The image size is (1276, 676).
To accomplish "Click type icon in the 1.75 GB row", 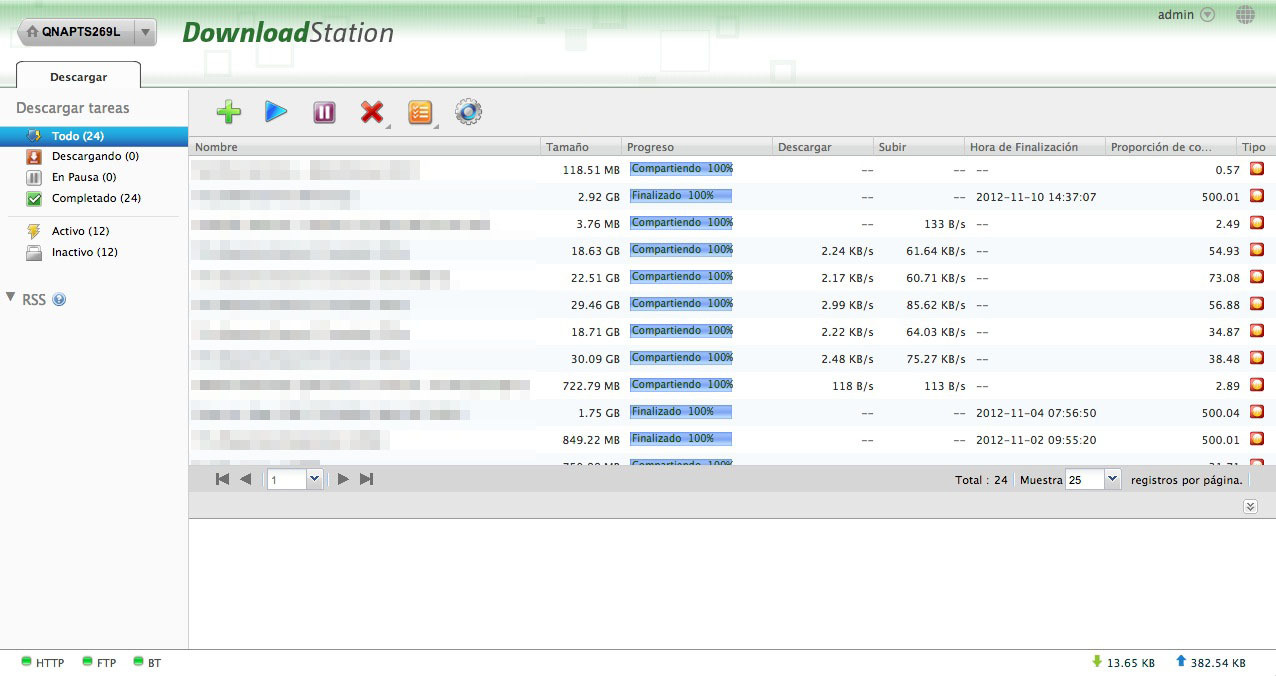I will [1257, 412].
